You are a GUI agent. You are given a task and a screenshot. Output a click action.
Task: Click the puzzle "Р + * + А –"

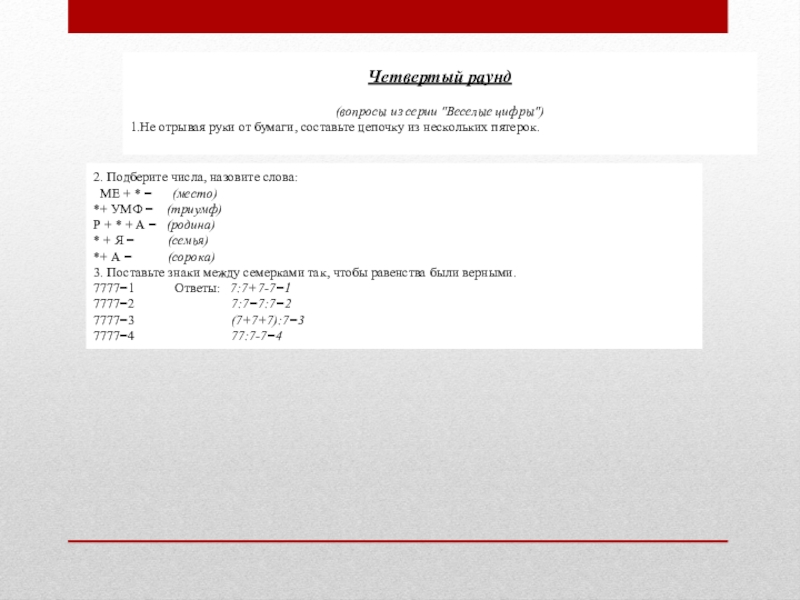[124, 225]
